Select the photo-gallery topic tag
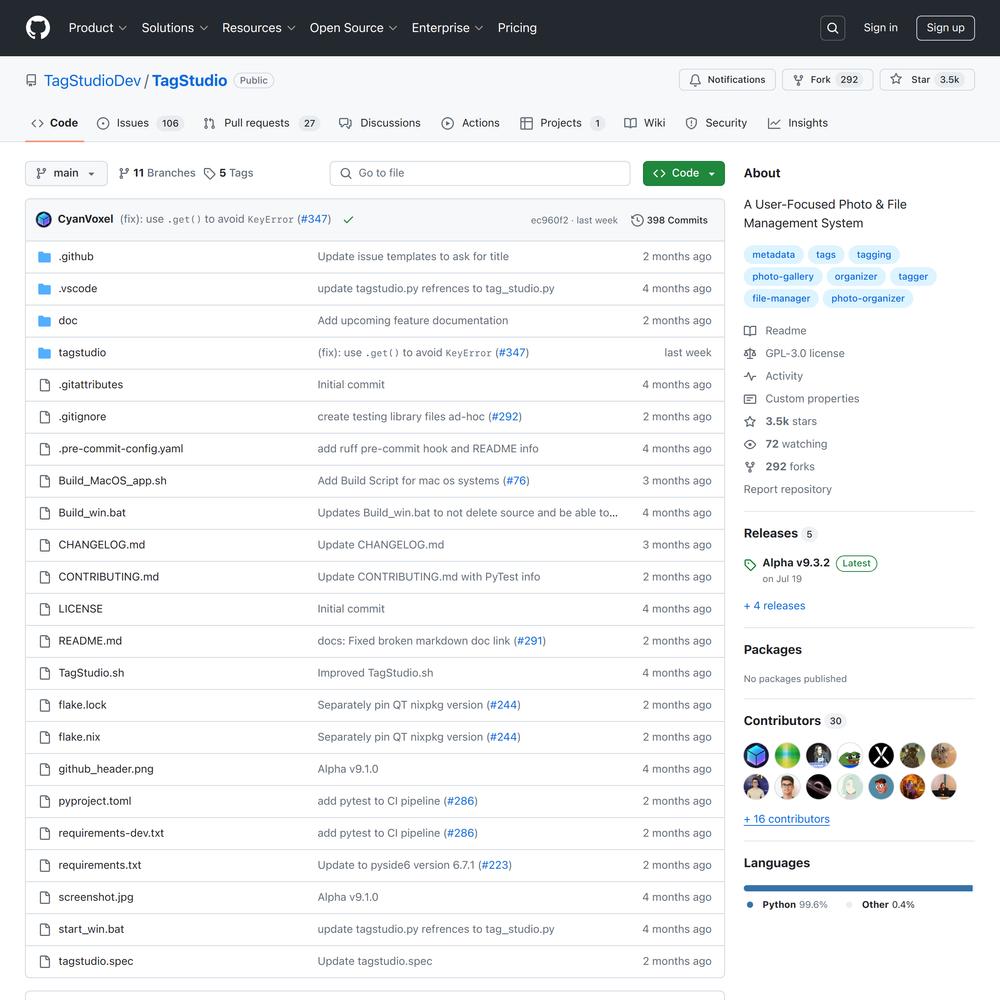Viewport: 1000px width, 1000px height. pos(783,276)
